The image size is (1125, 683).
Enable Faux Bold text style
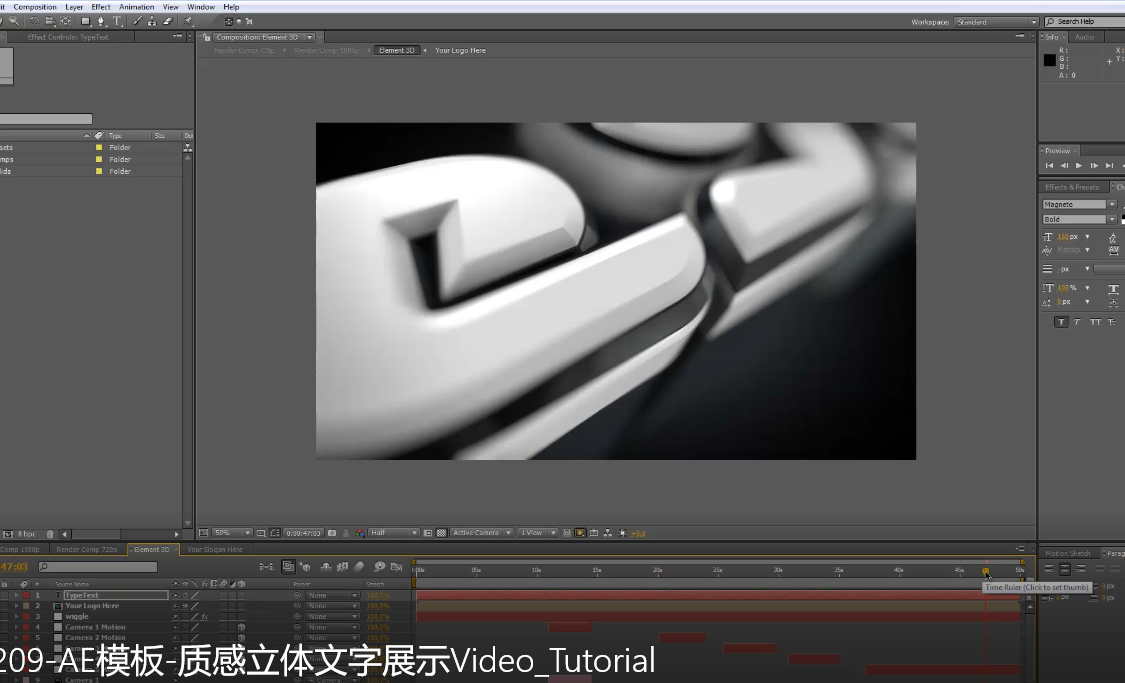pos(1061,321)
